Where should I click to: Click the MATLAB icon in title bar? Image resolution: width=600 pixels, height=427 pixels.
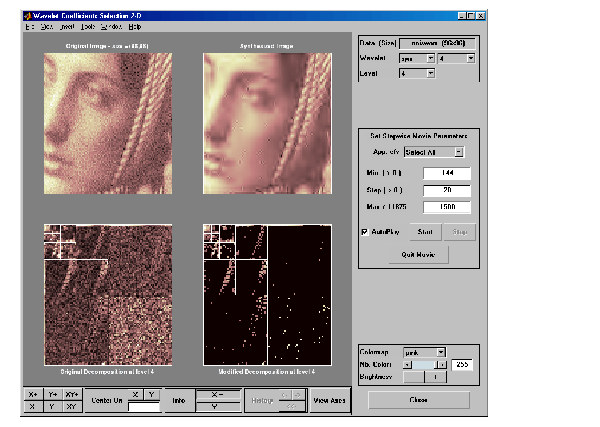[27, 16]
